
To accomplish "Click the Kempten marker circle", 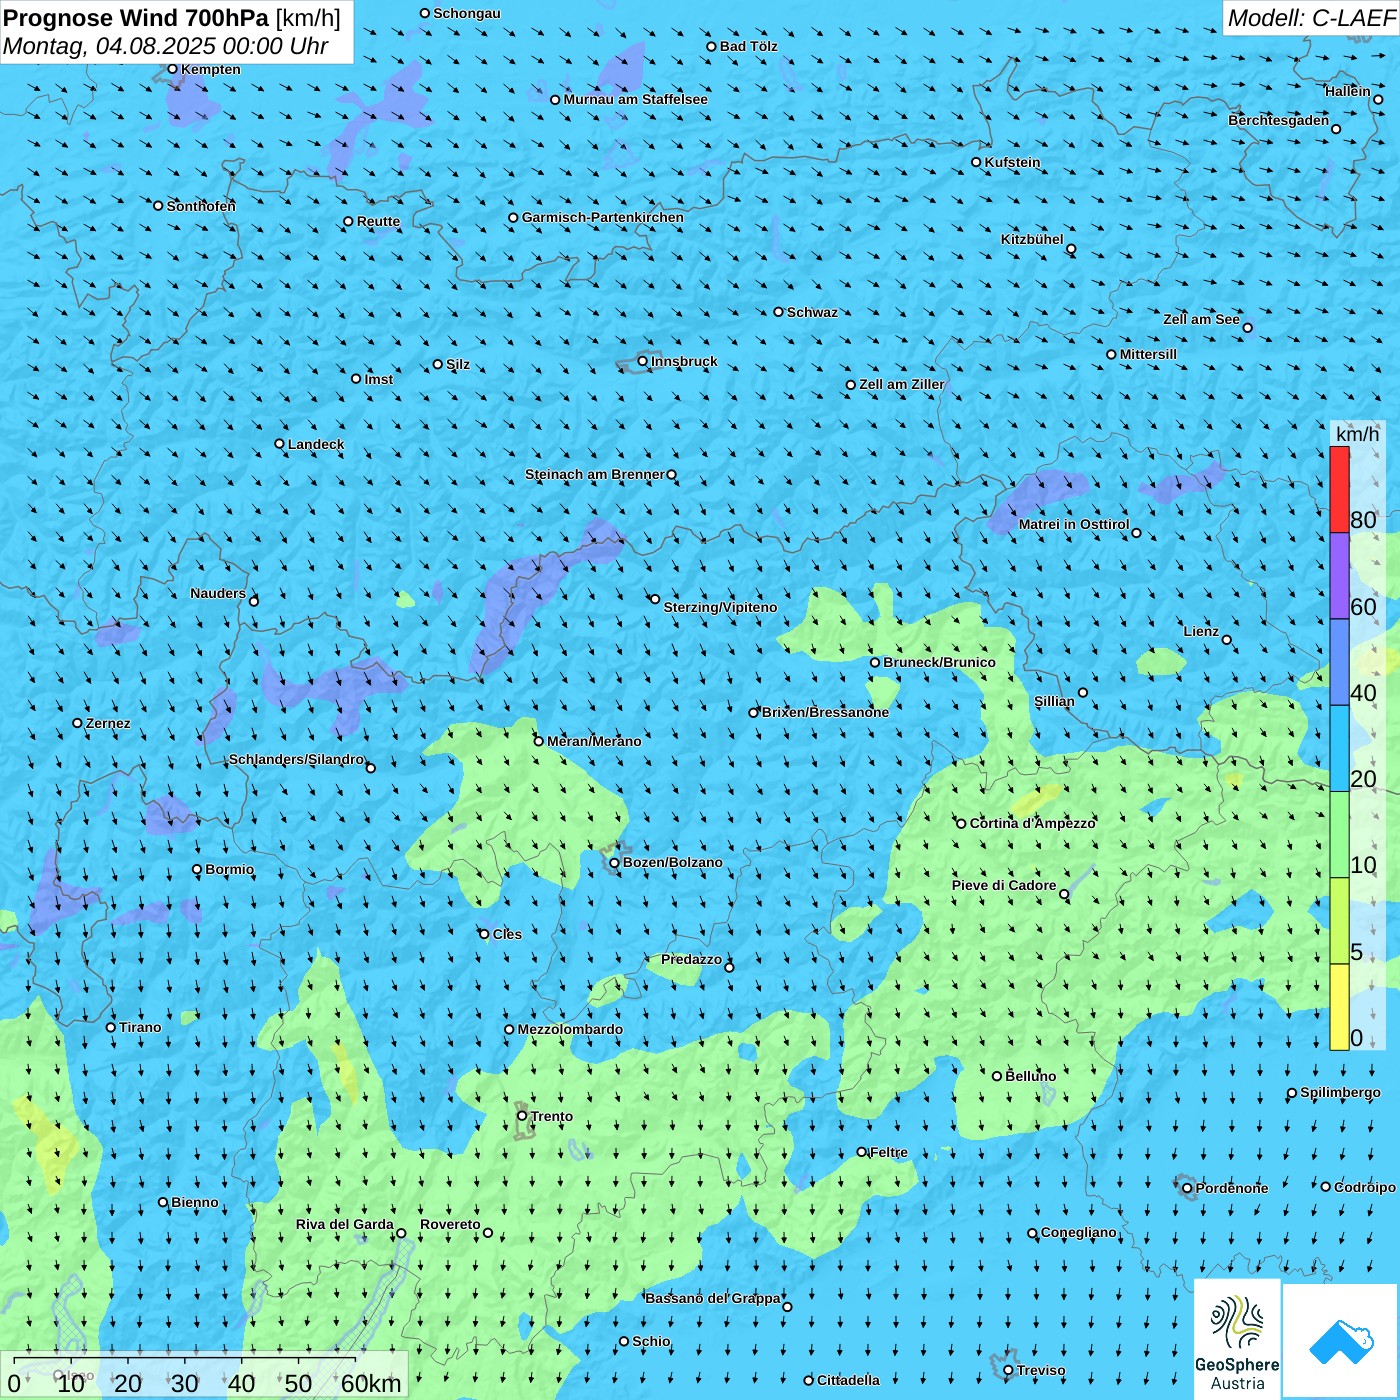I will point(172,69).
